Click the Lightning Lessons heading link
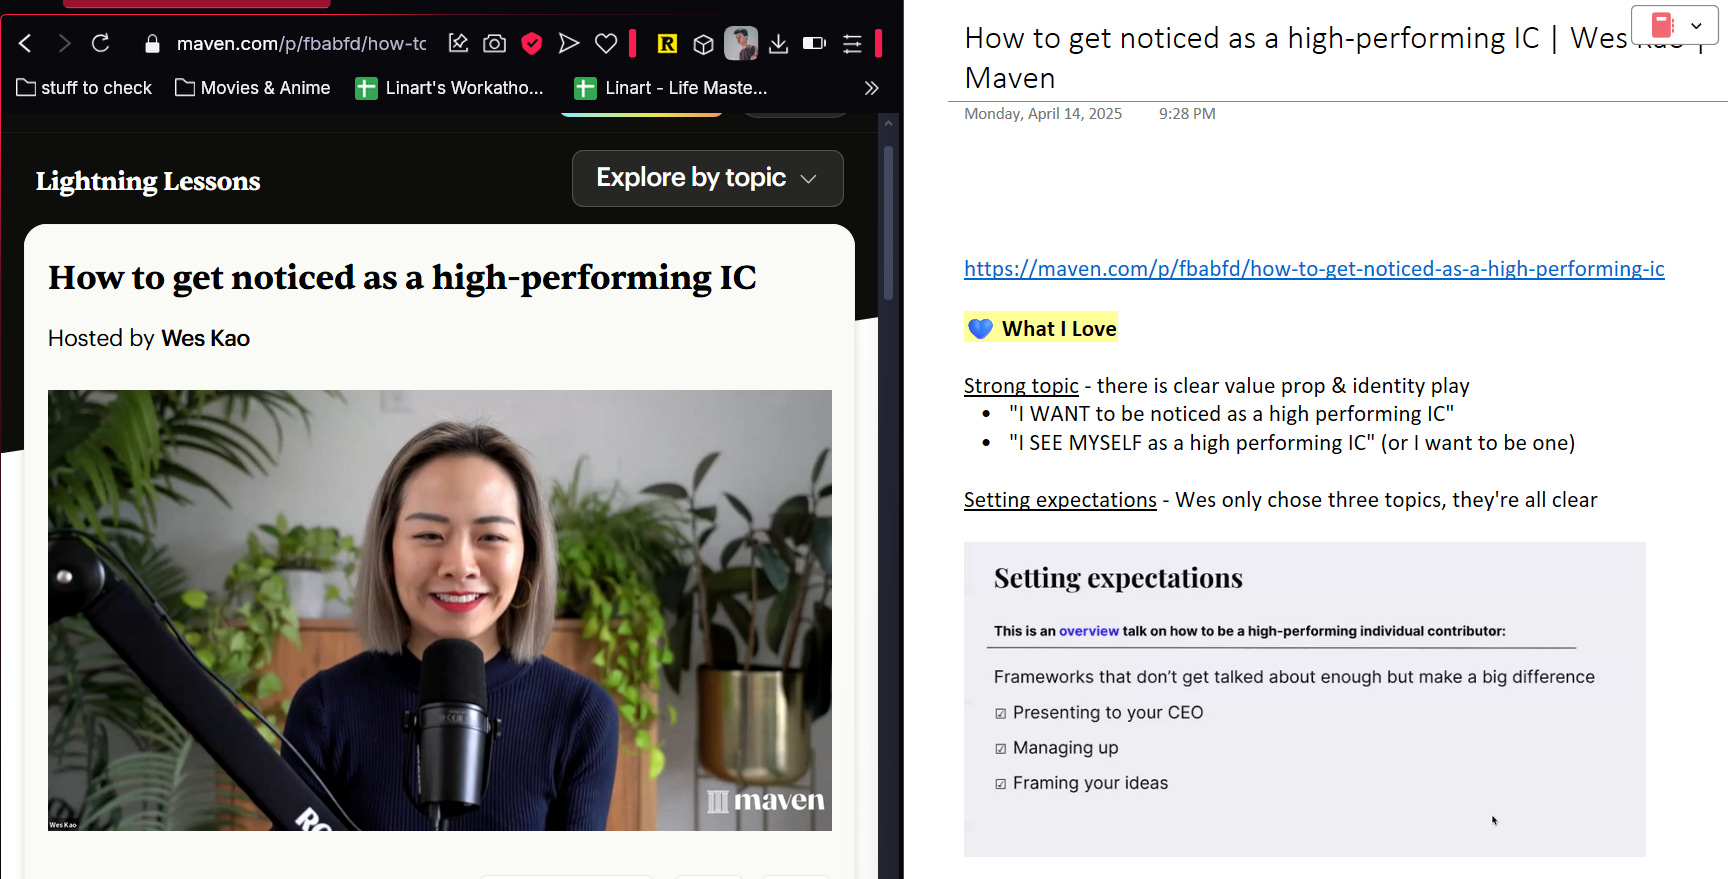This screenshot has width=1728, height=879. click(x=148, y=181)
